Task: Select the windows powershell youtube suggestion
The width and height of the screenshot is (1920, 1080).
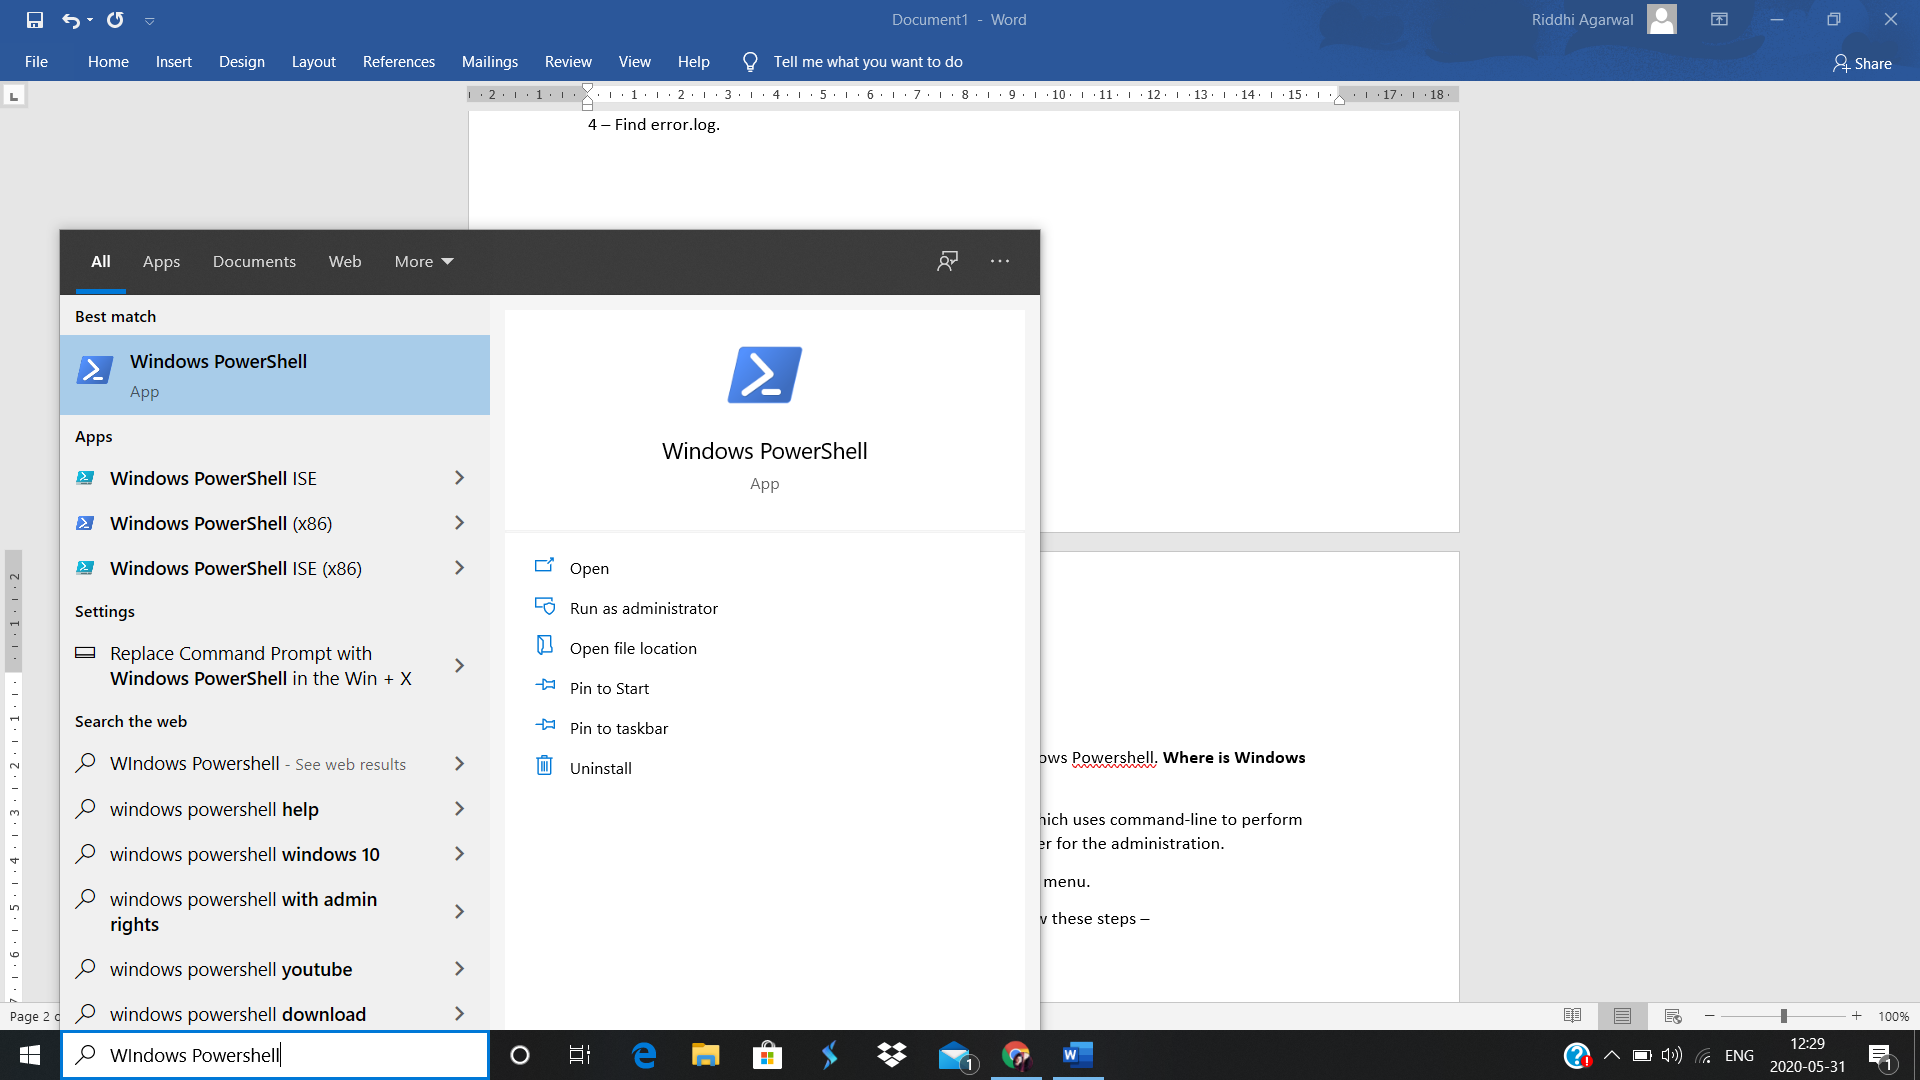Action: click(231, 969)
